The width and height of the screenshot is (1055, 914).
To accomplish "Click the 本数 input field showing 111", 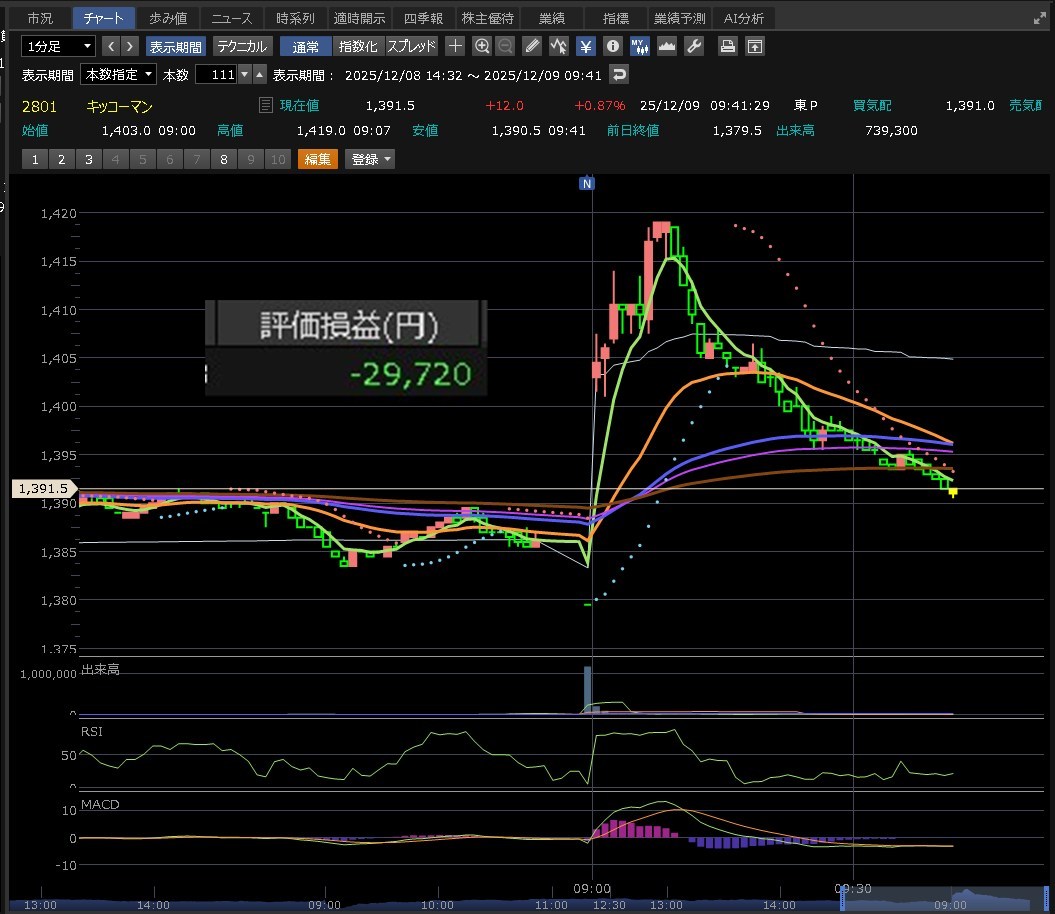I will coord(216,74).
